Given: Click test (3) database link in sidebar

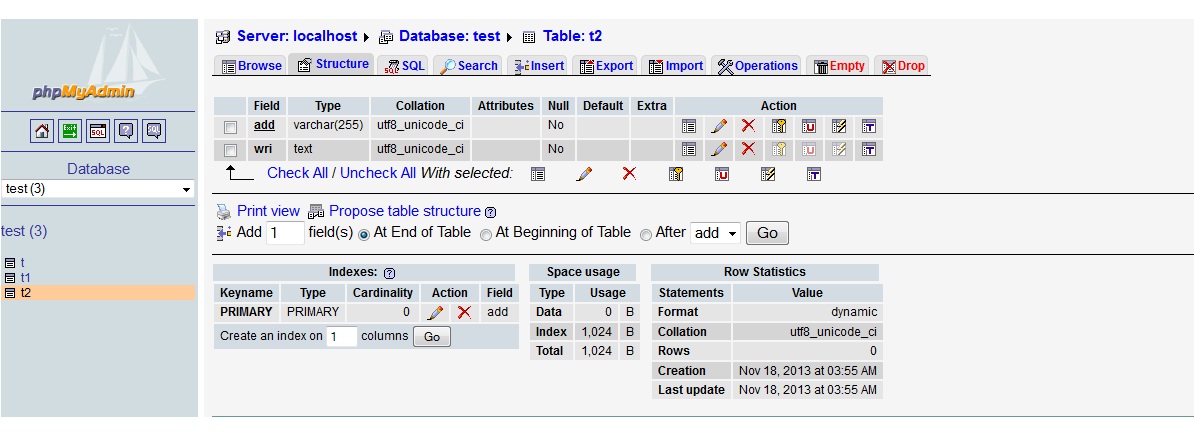Looking at the screenshot, I should [24, 231].
